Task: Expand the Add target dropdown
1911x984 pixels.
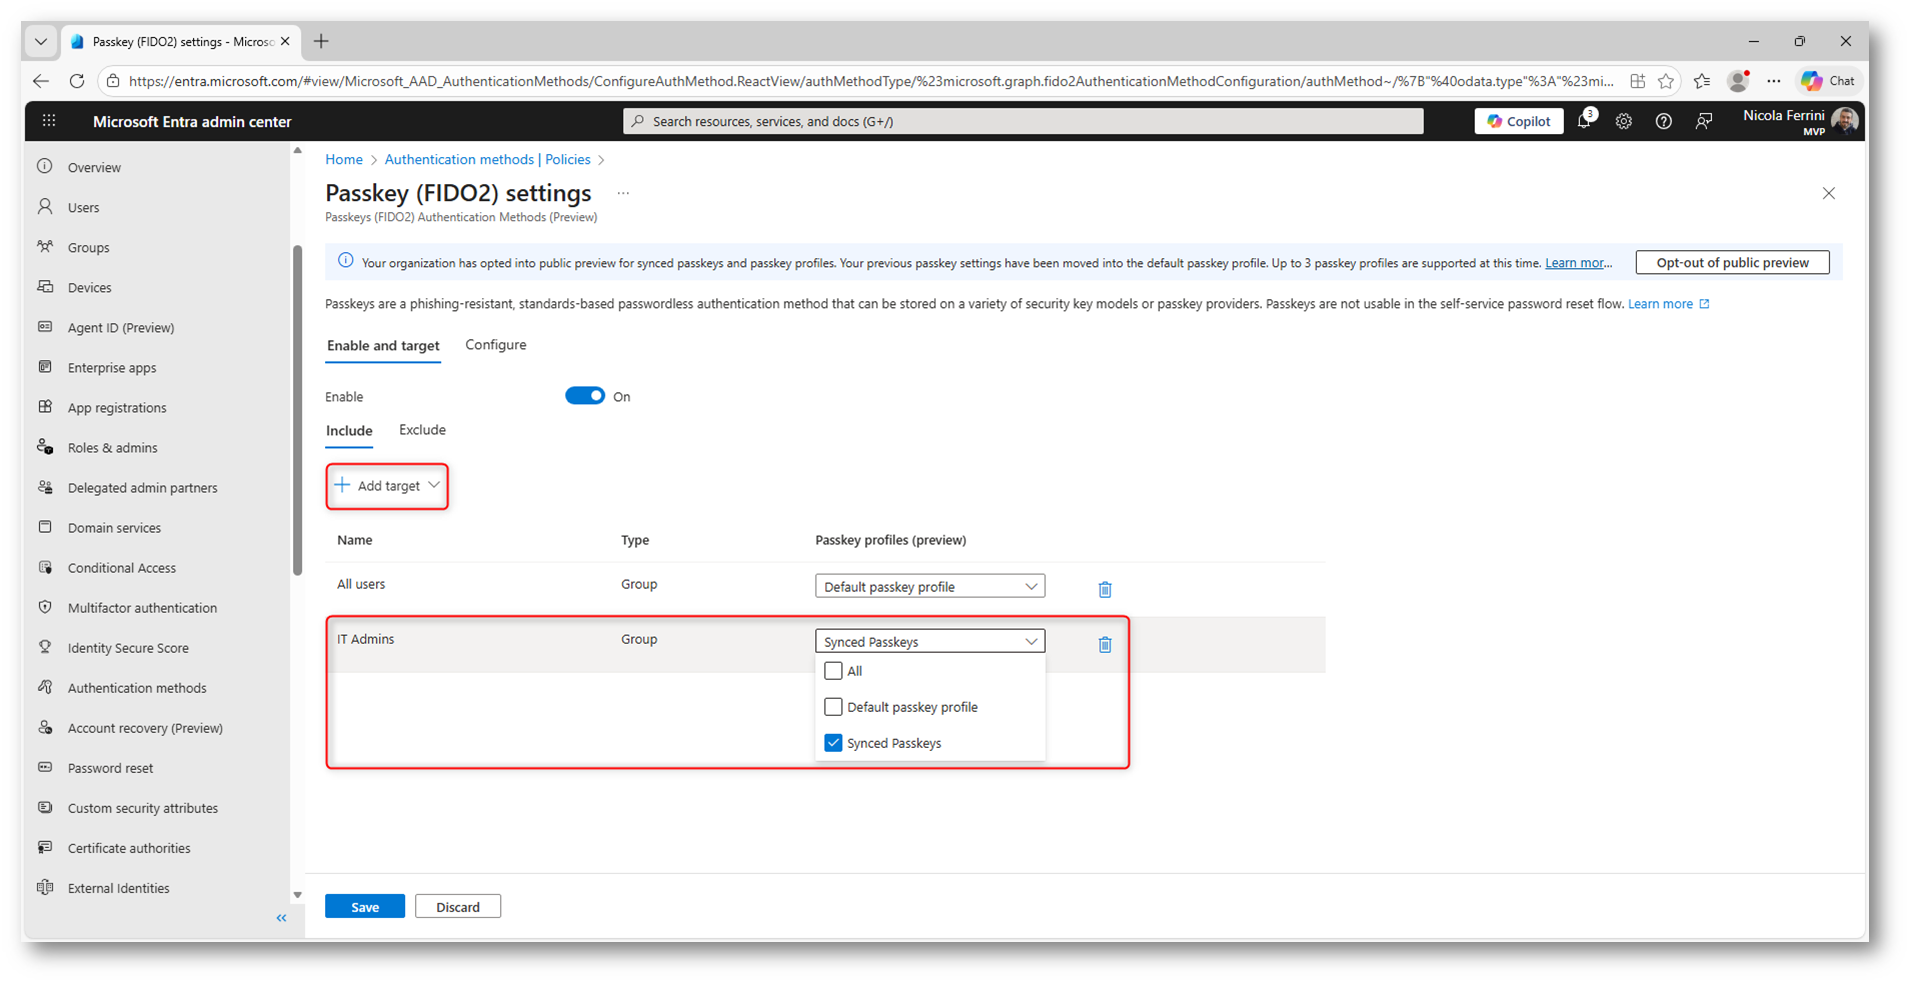Action: point(387,486)
